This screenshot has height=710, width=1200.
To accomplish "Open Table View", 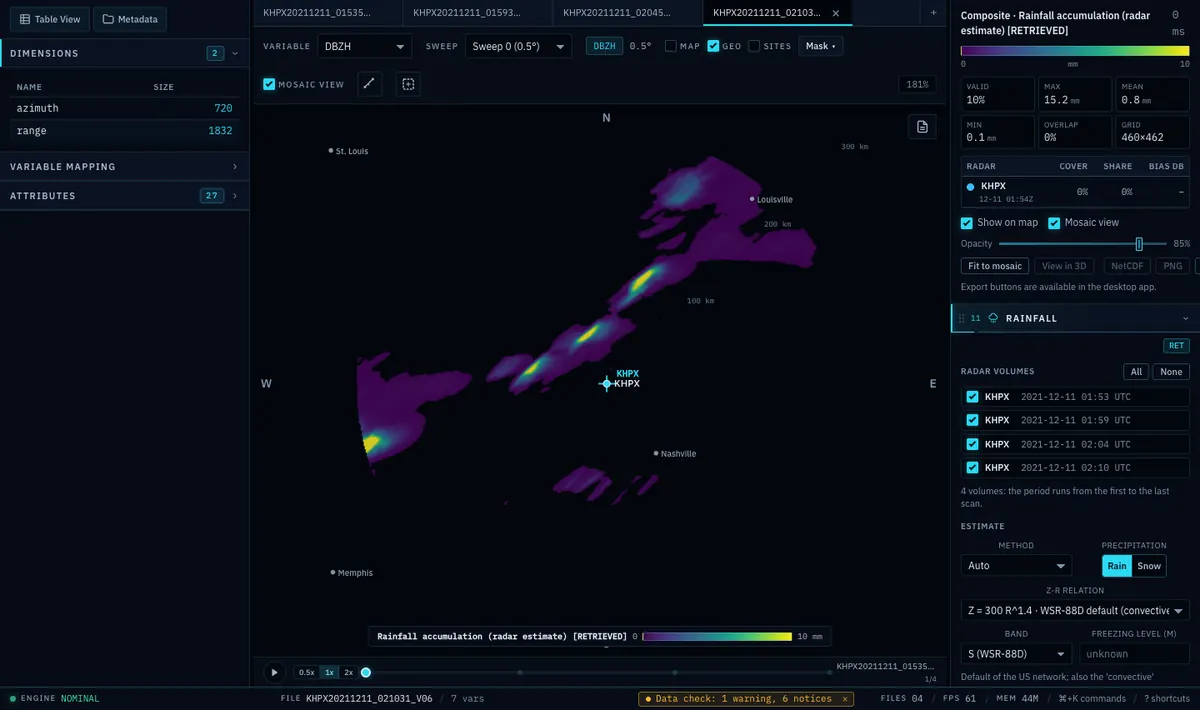I will click(50, 19).
